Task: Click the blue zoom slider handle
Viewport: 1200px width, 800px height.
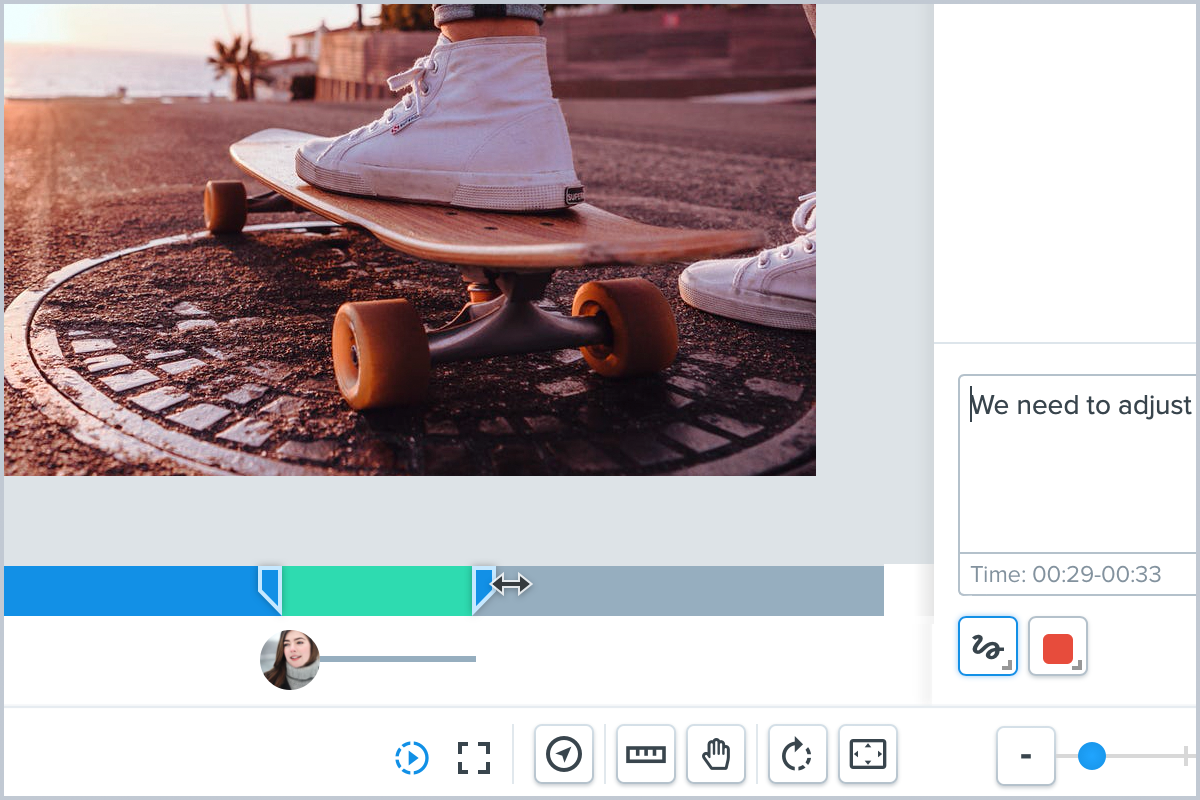Action: pos(1092,756)
